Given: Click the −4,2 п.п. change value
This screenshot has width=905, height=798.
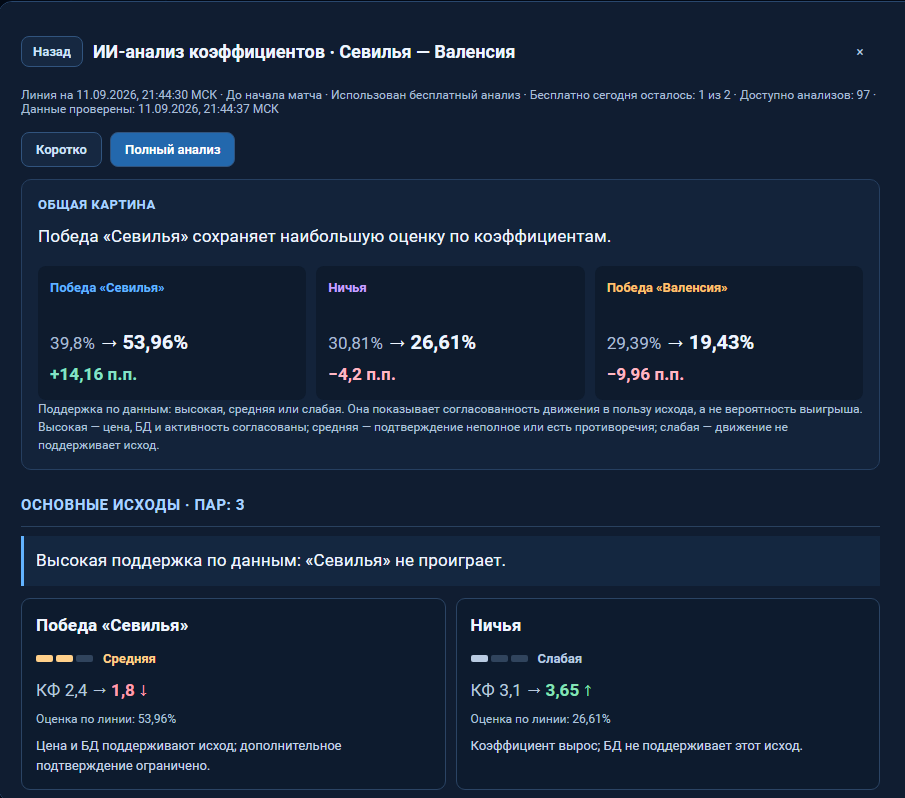Looking at the screenshot, I should pyautogui.click(x=362, y=374).
